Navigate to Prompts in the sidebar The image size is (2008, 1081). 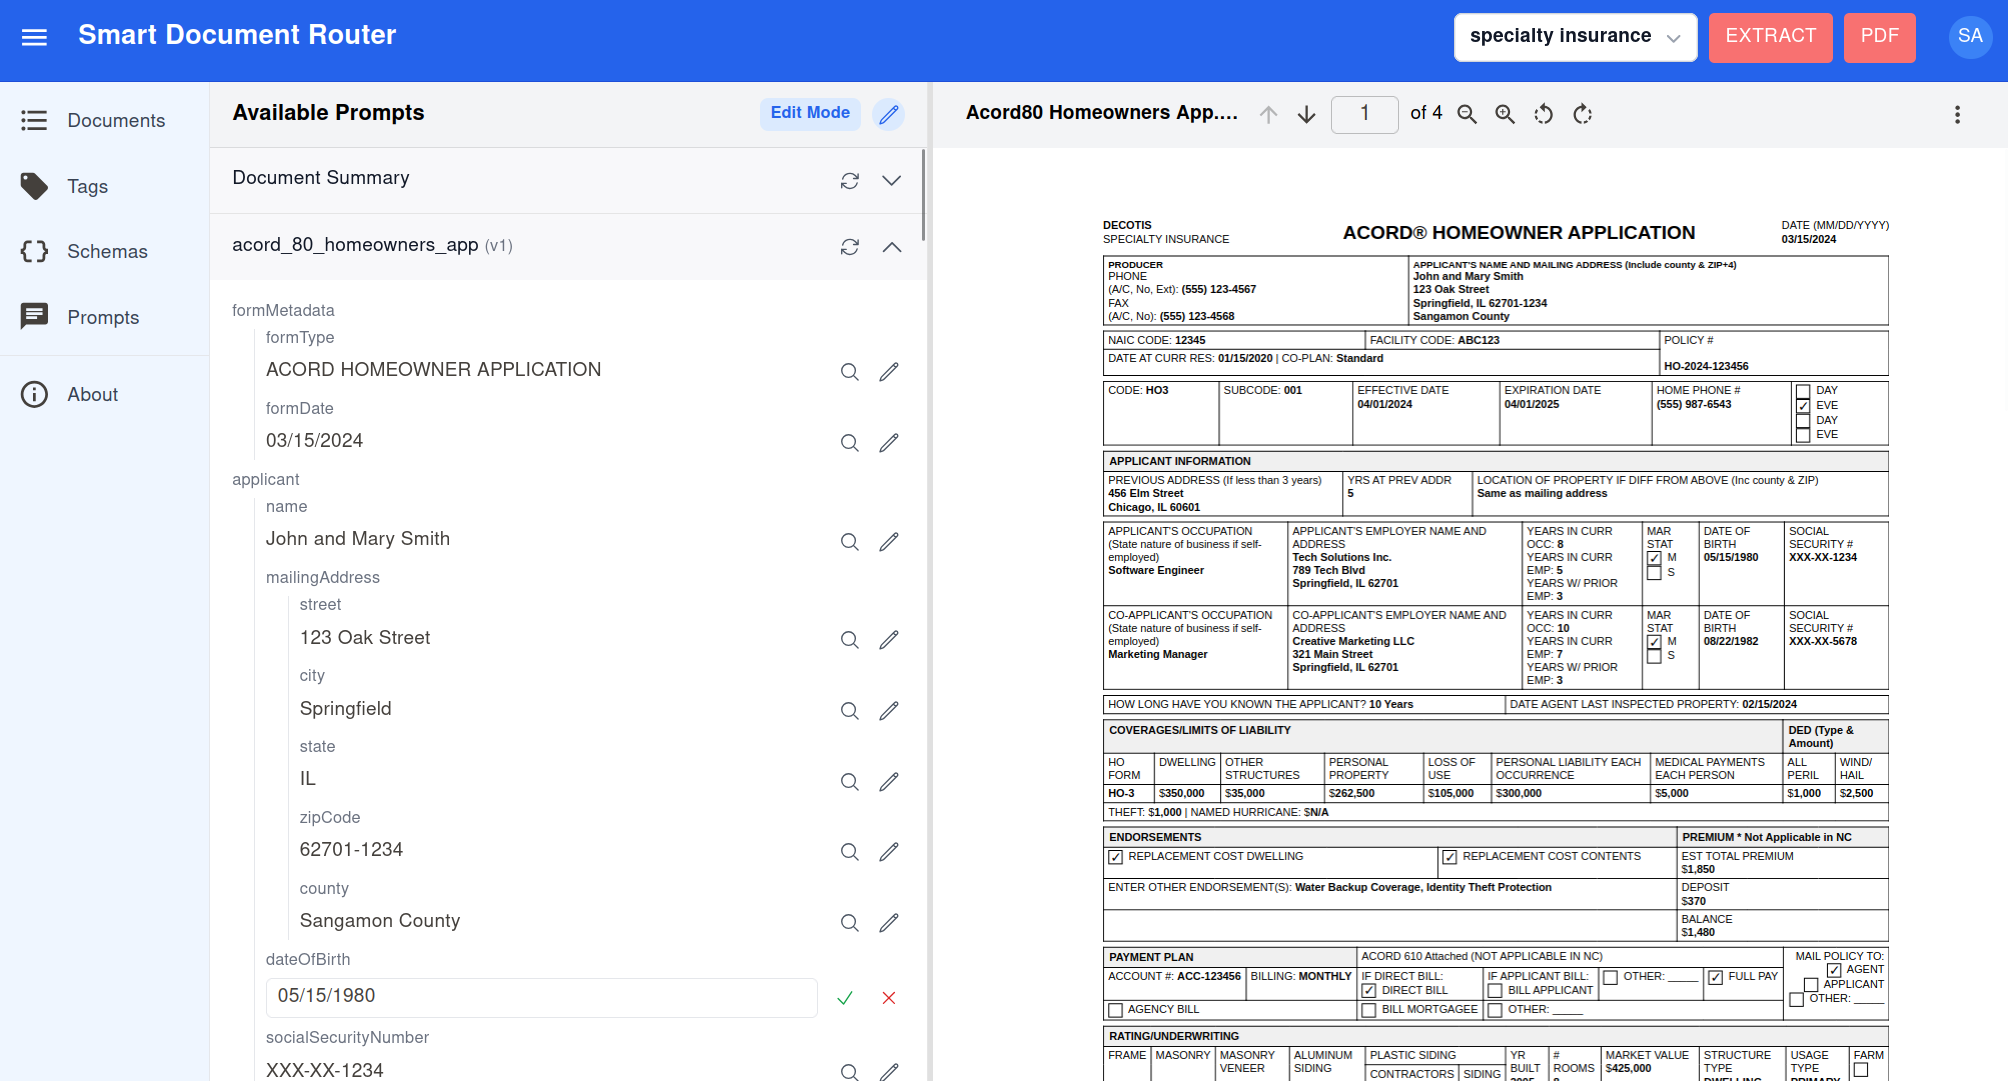click(x=102, y=317)
